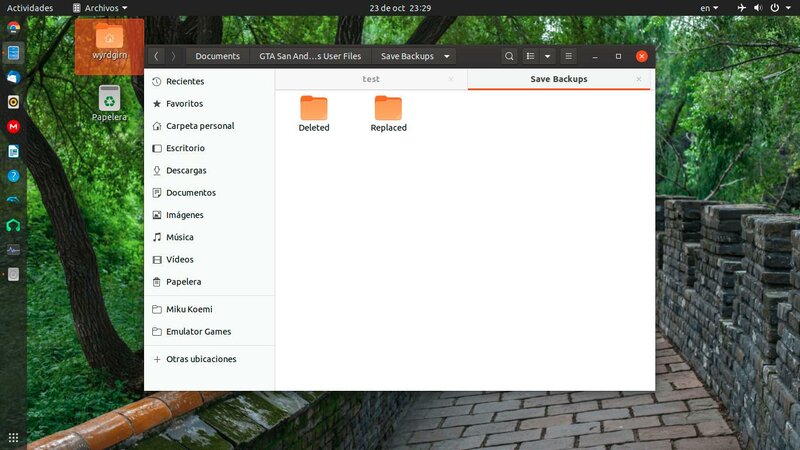
Task: Go back with the left arrow
Action: pos(156,56)
